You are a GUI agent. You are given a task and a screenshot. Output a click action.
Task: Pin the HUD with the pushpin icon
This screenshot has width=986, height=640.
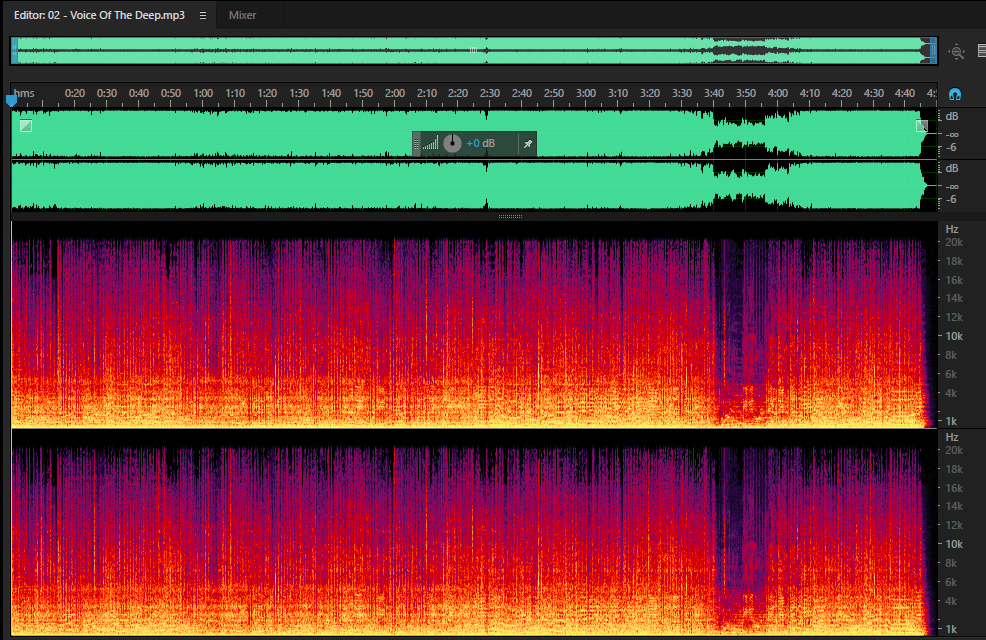(x=528, y=144)
